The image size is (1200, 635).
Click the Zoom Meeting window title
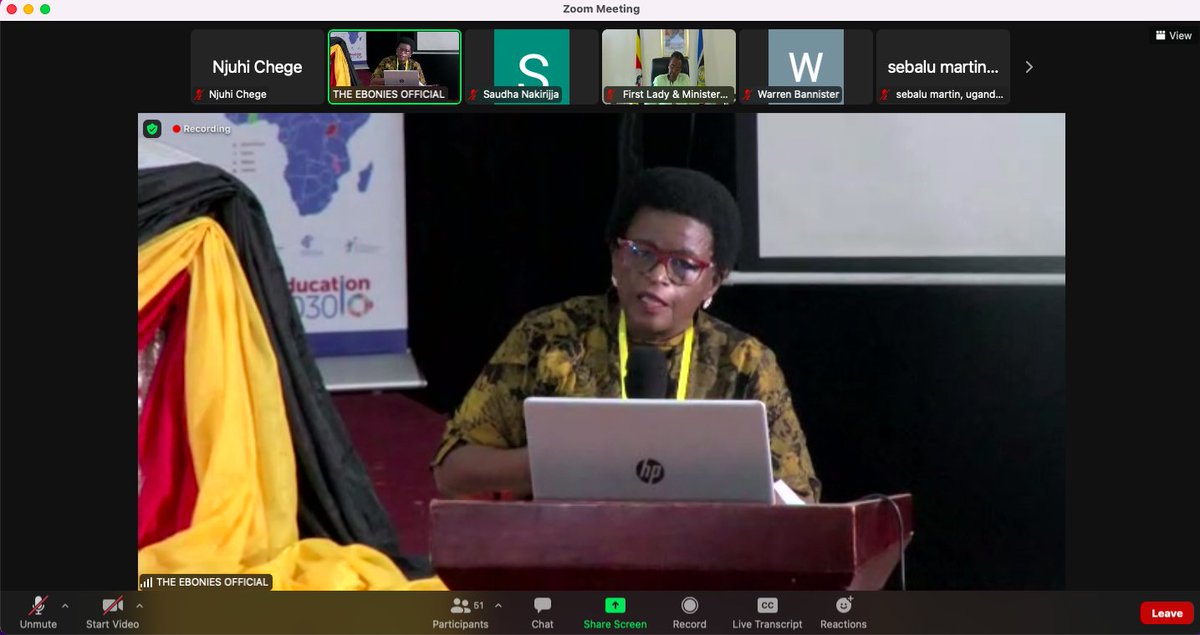[x=601, y=9]
